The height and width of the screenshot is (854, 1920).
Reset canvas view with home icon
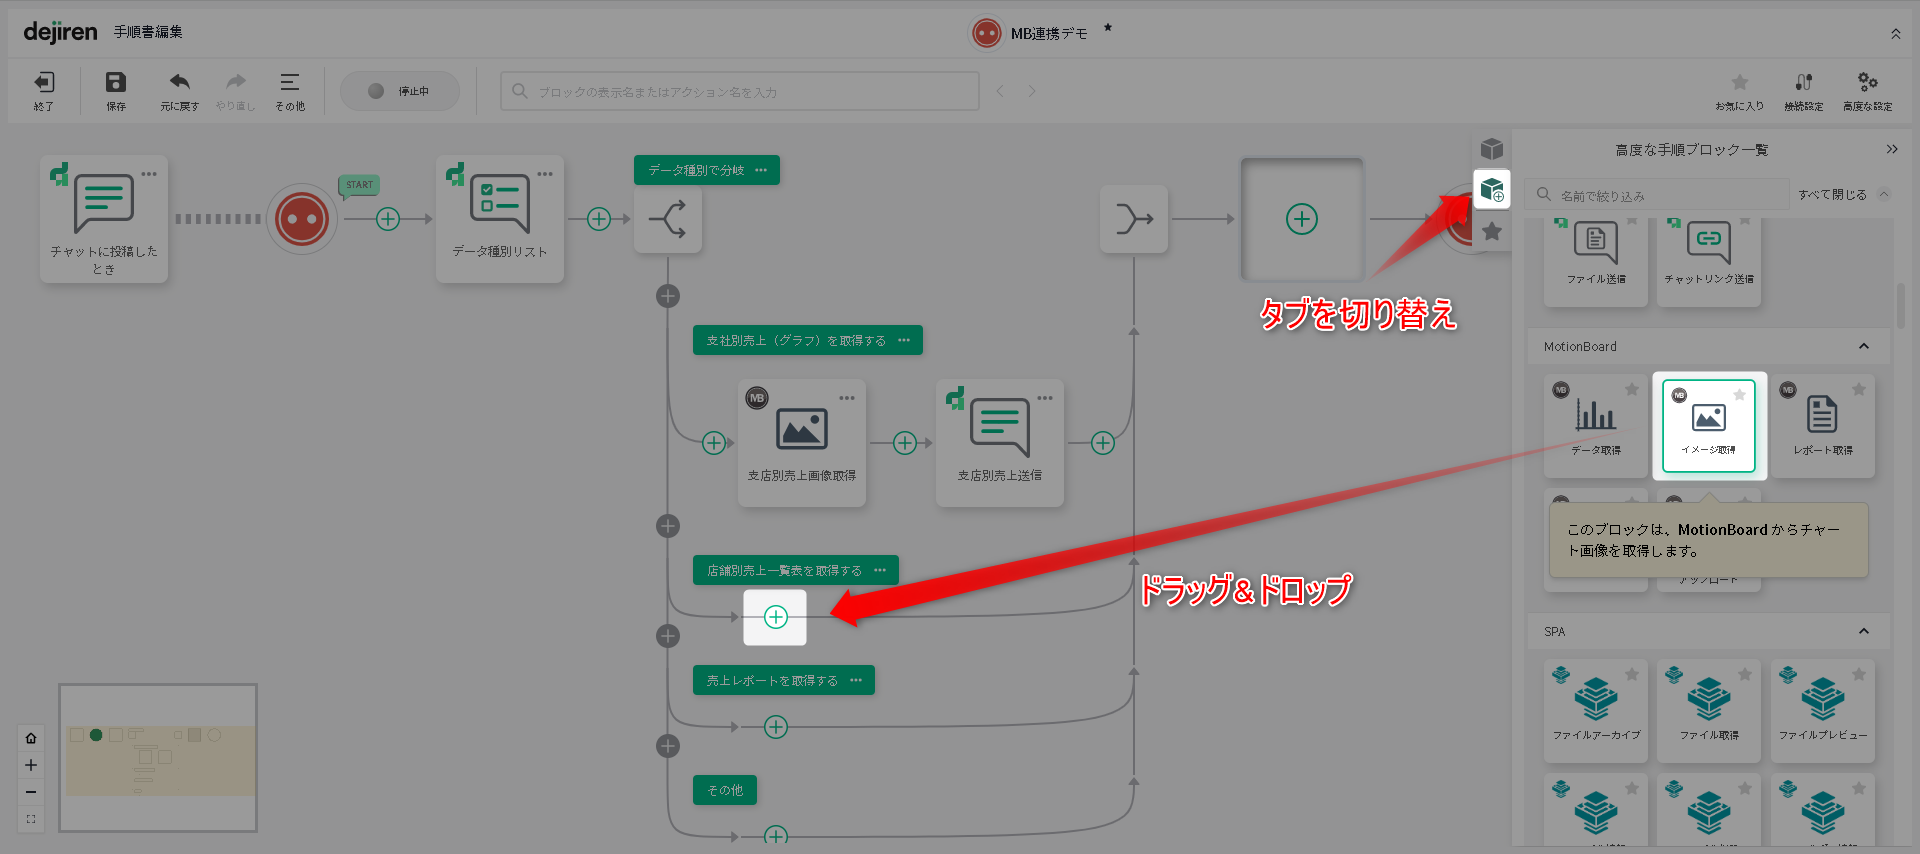[x=31, y=738]
